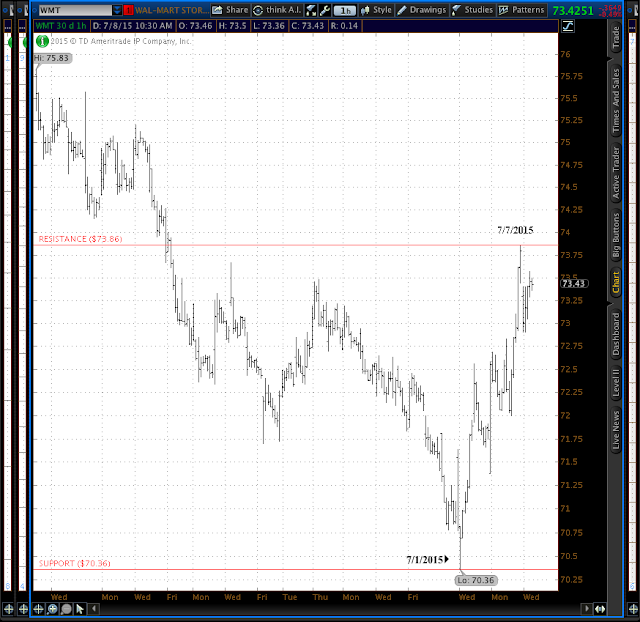Open the Dashboard sidebar tab
Image resolution: width=640 pixels, height=622 pixels.
(x=616, y=334)
